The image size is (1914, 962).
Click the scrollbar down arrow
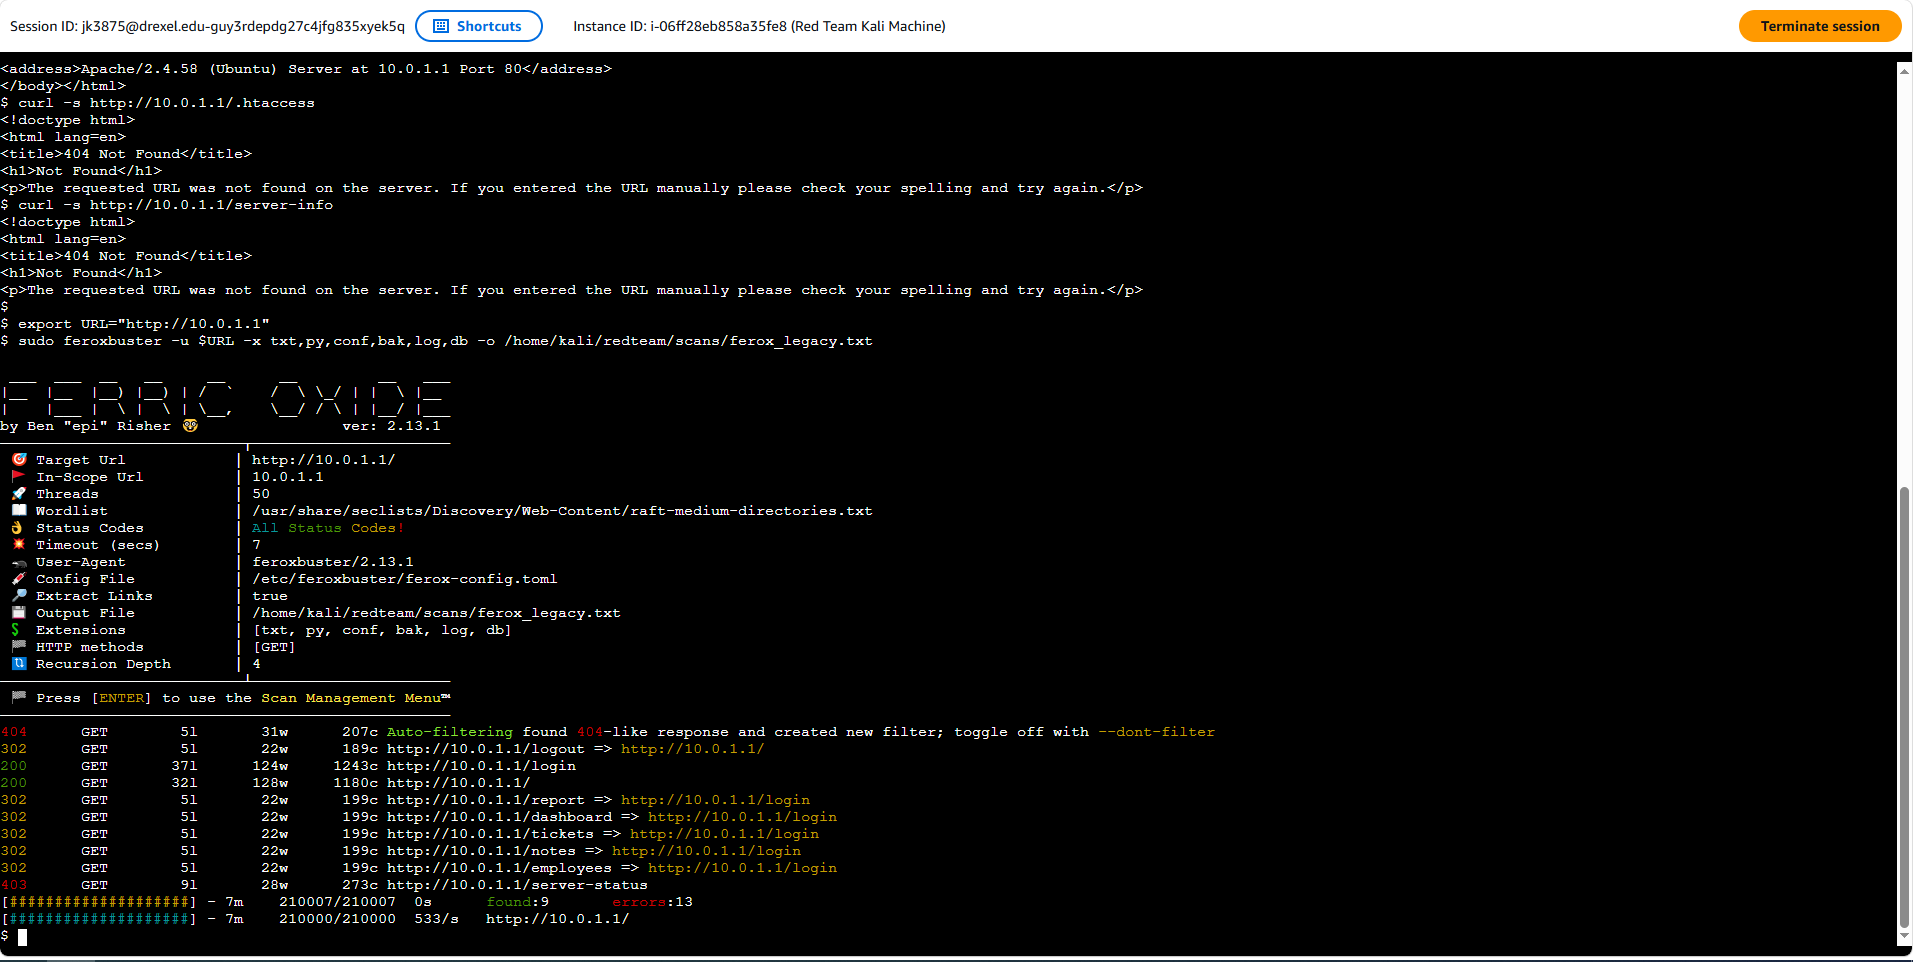tap(1904, 936)
